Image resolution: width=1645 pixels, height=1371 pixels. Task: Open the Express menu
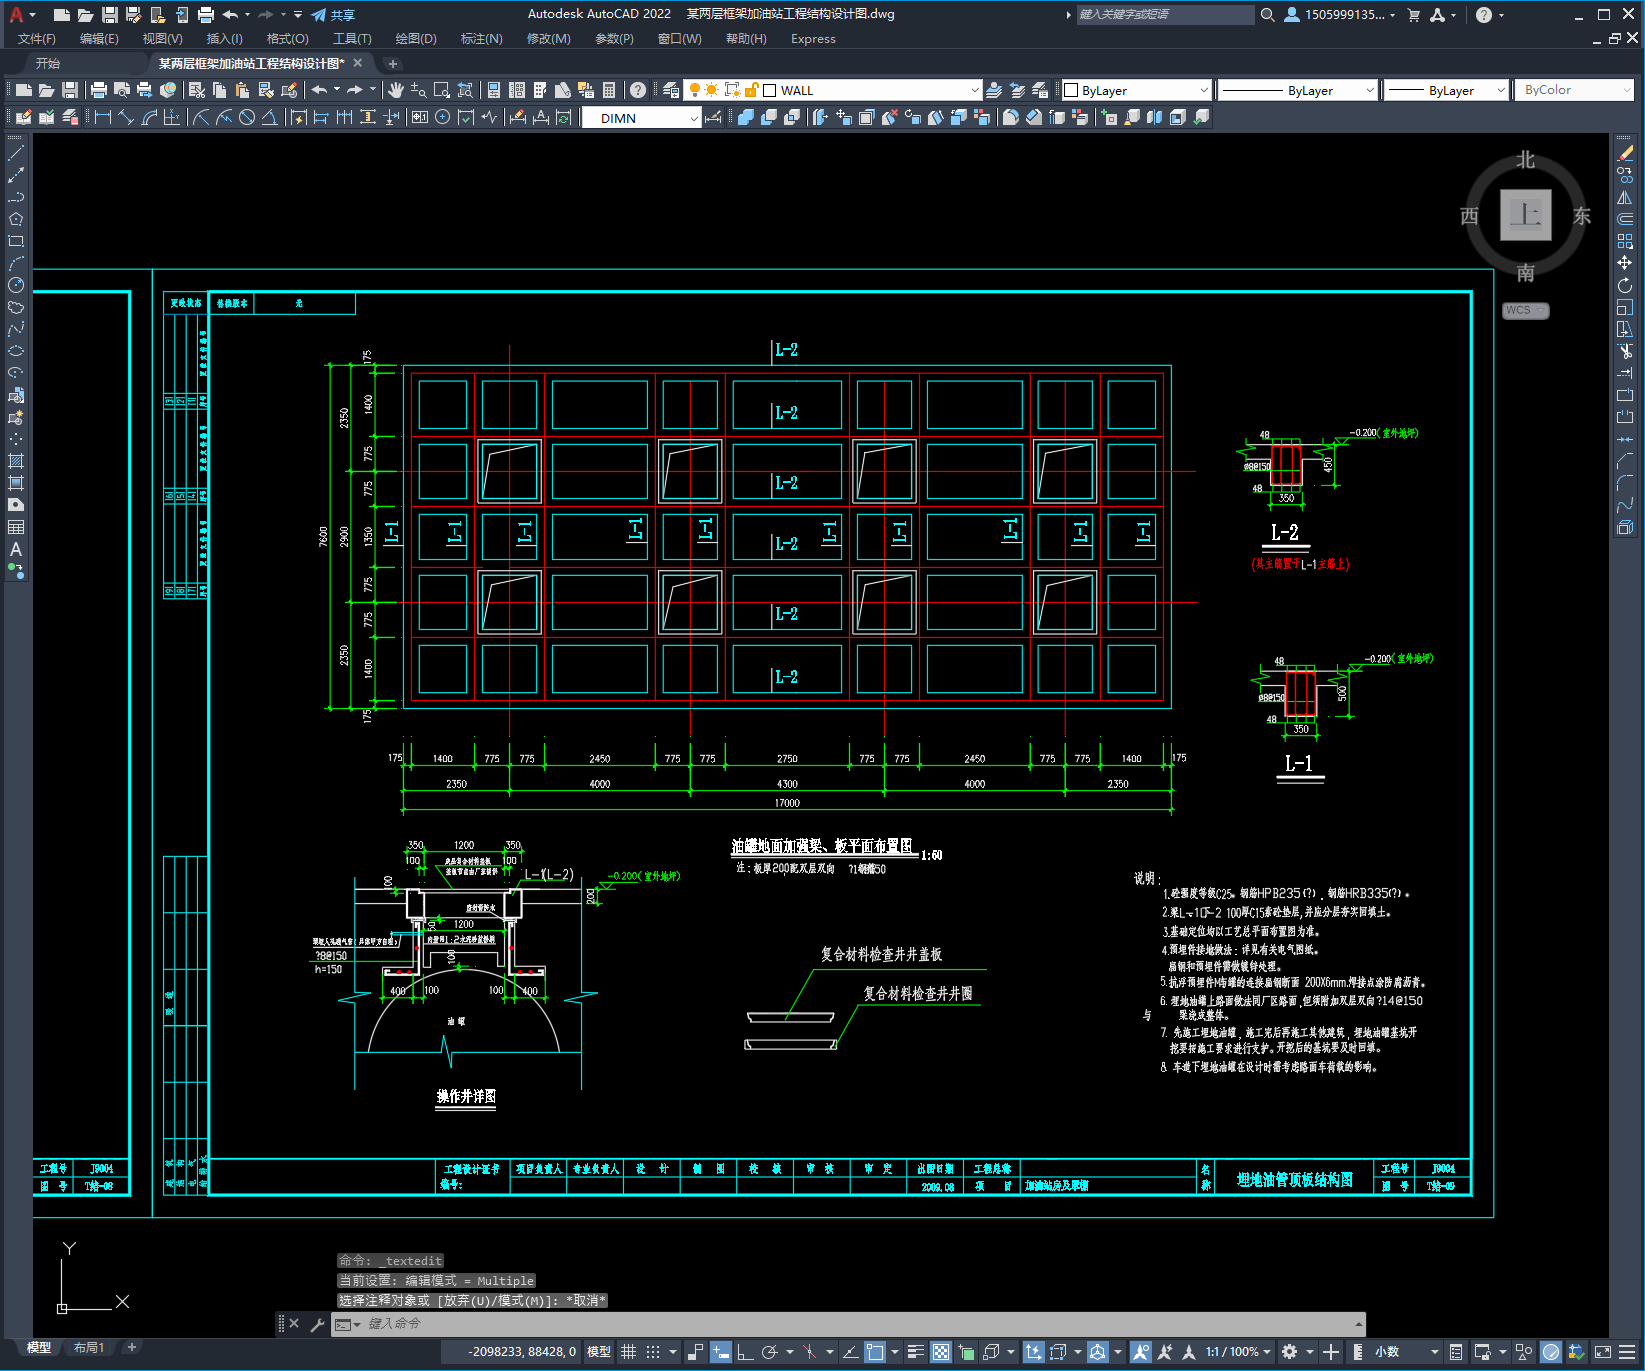[x=813, y=39]
